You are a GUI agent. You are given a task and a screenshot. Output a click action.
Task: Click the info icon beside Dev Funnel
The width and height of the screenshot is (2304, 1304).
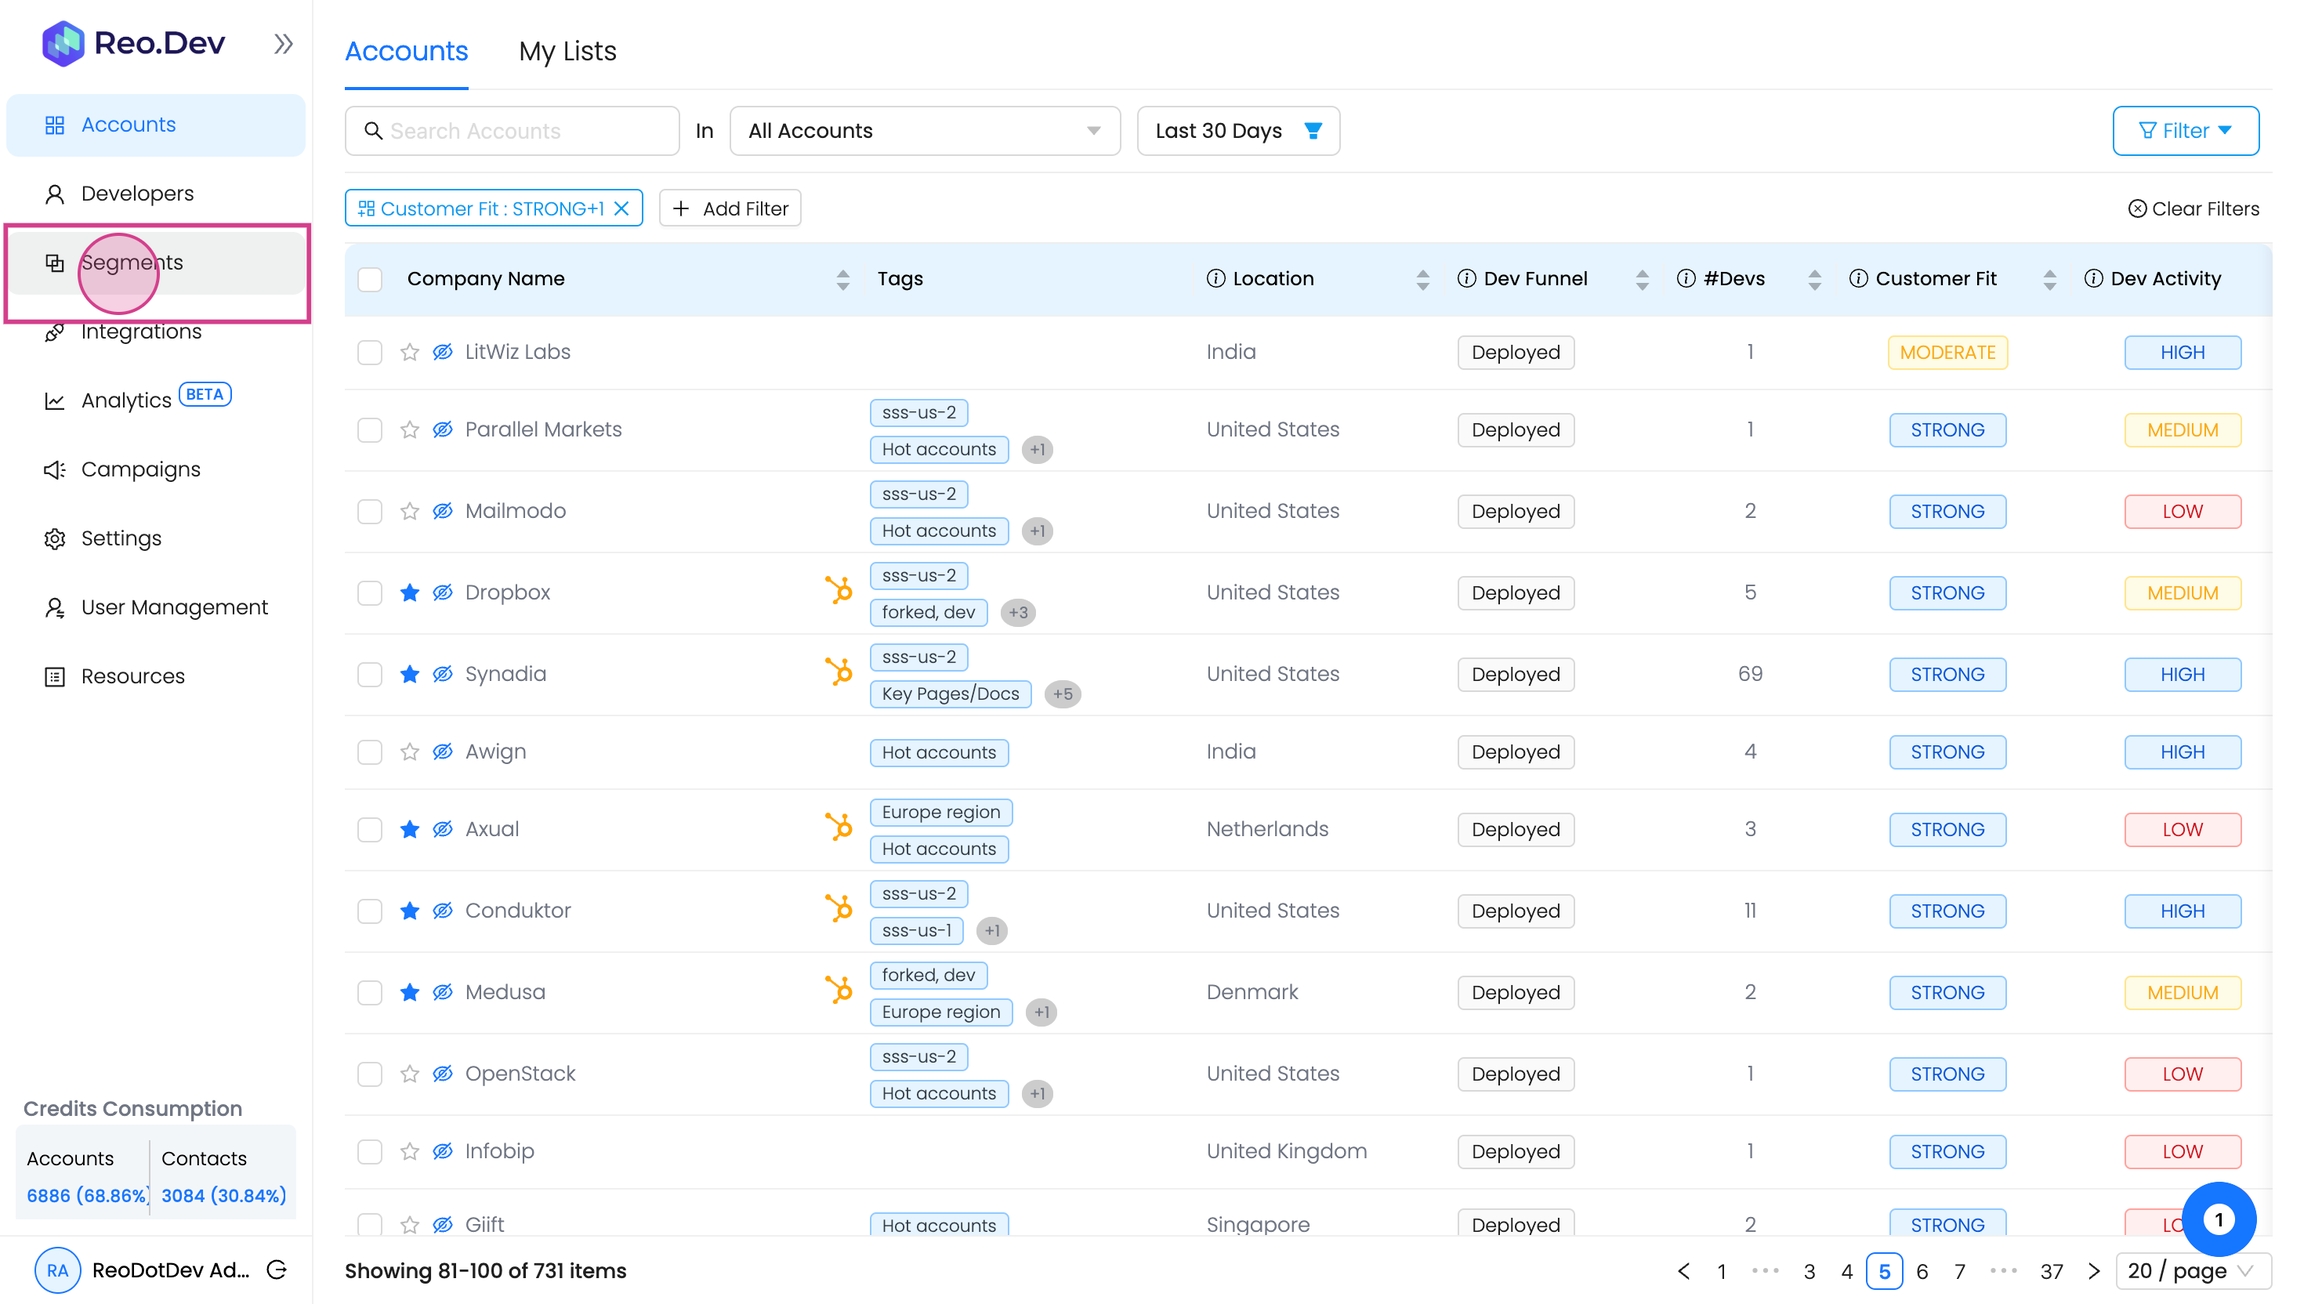coord(1466,279)
